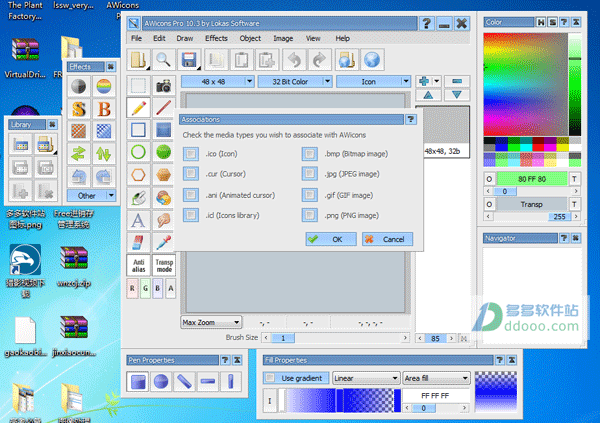Check the .png (PNG image) box
Screen dimensions: 600x423
click(x=310, y=215)
